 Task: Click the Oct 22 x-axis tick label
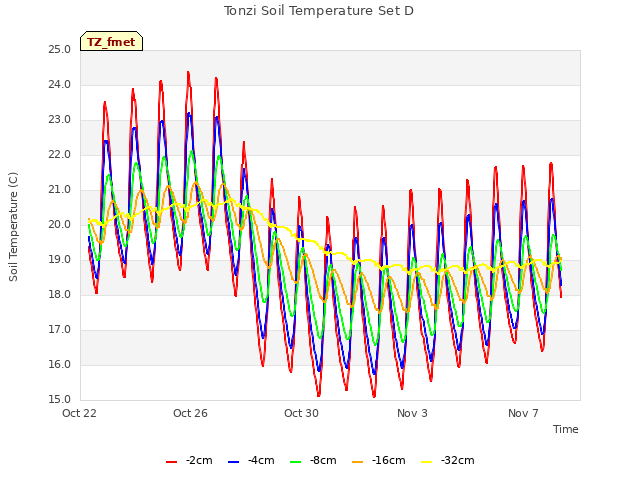79,413
